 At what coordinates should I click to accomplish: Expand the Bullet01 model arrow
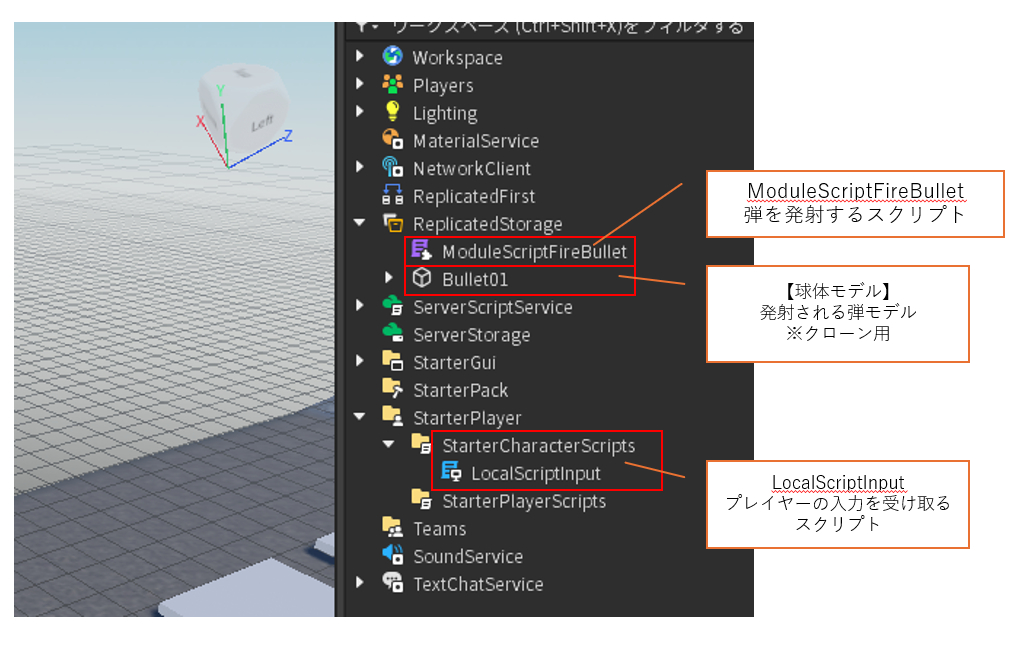point(389,279)
